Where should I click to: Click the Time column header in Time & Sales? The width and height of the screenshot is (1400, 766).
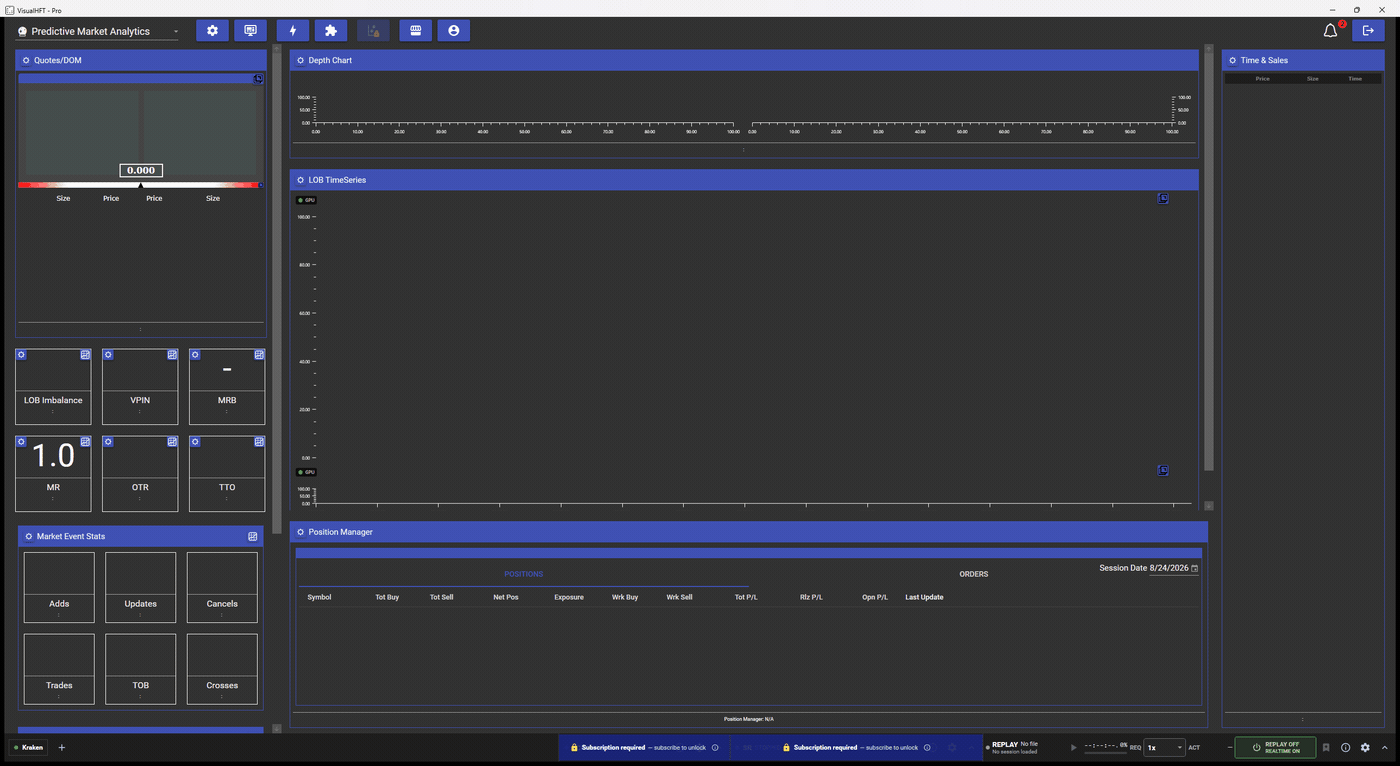[1355, 78]
